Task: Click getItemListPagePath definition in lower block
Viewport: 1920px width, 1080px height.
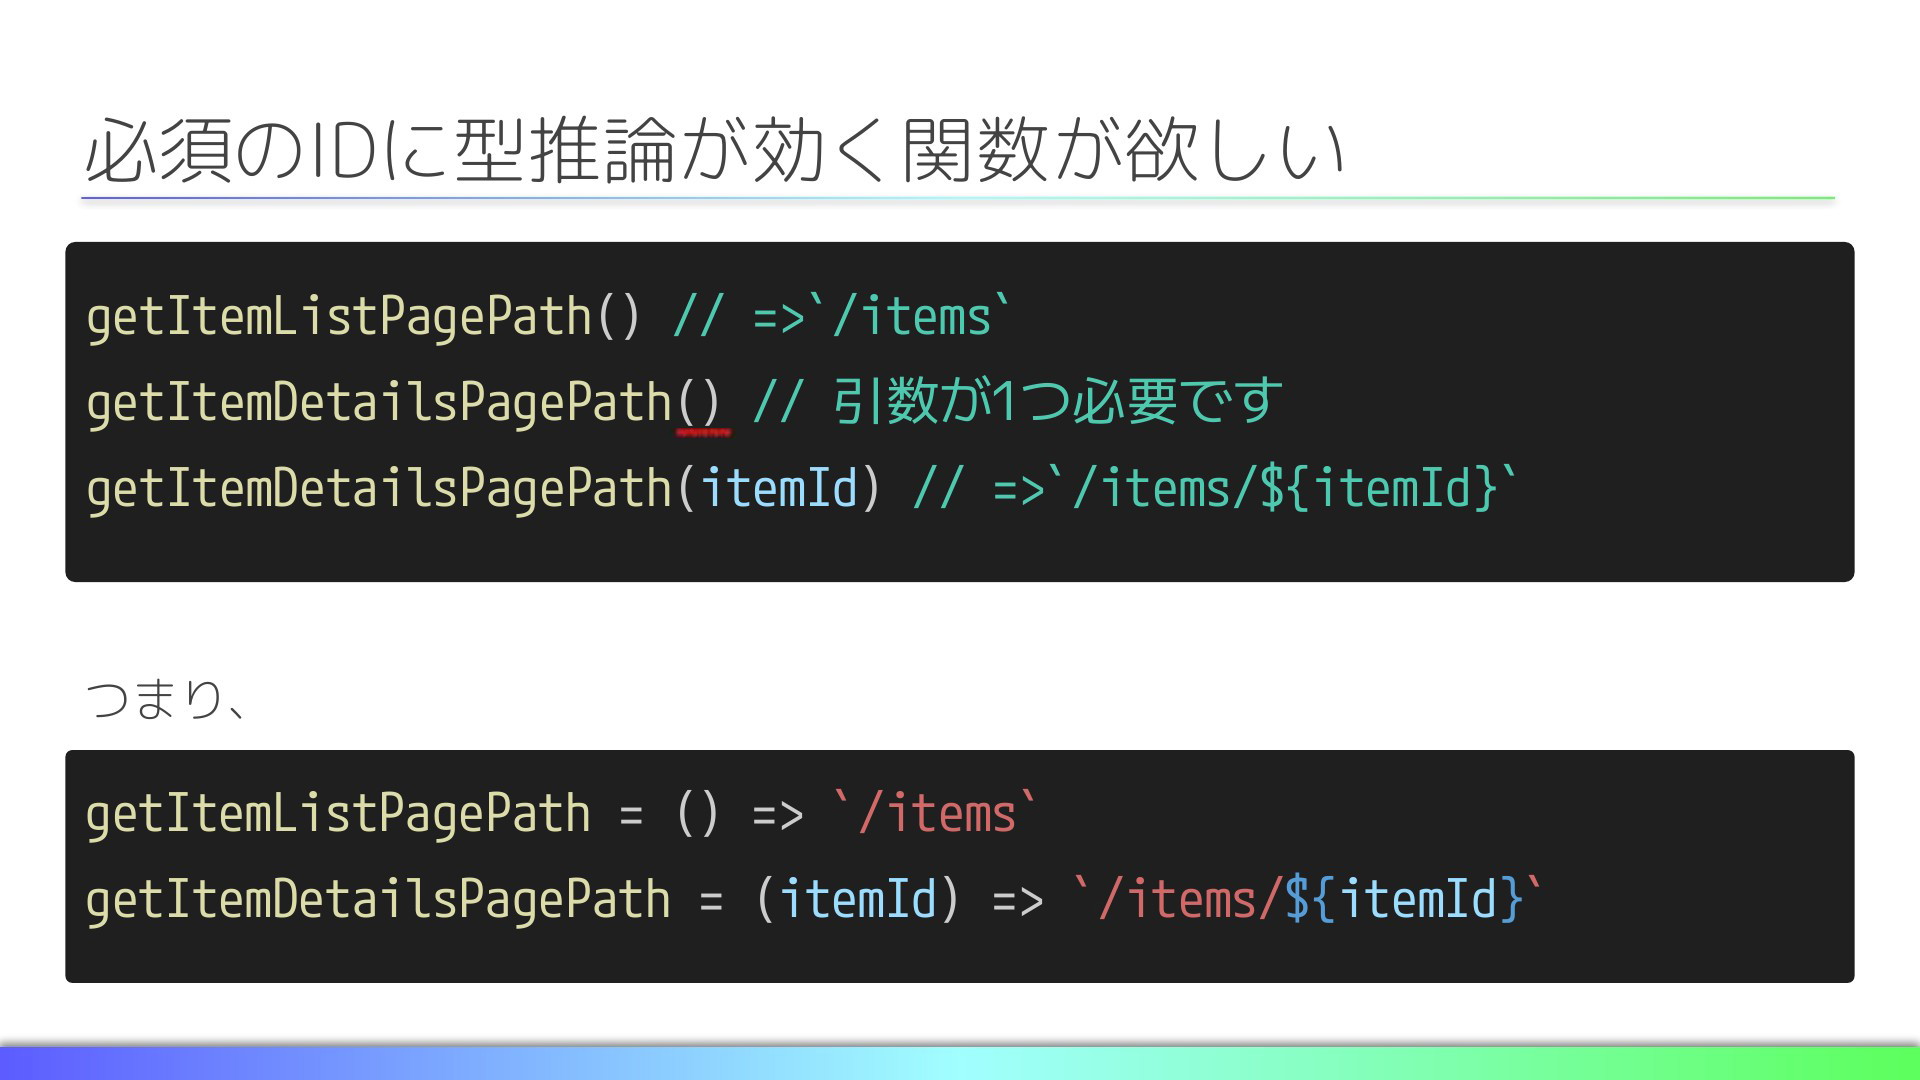Action: (x=338, y=814)
